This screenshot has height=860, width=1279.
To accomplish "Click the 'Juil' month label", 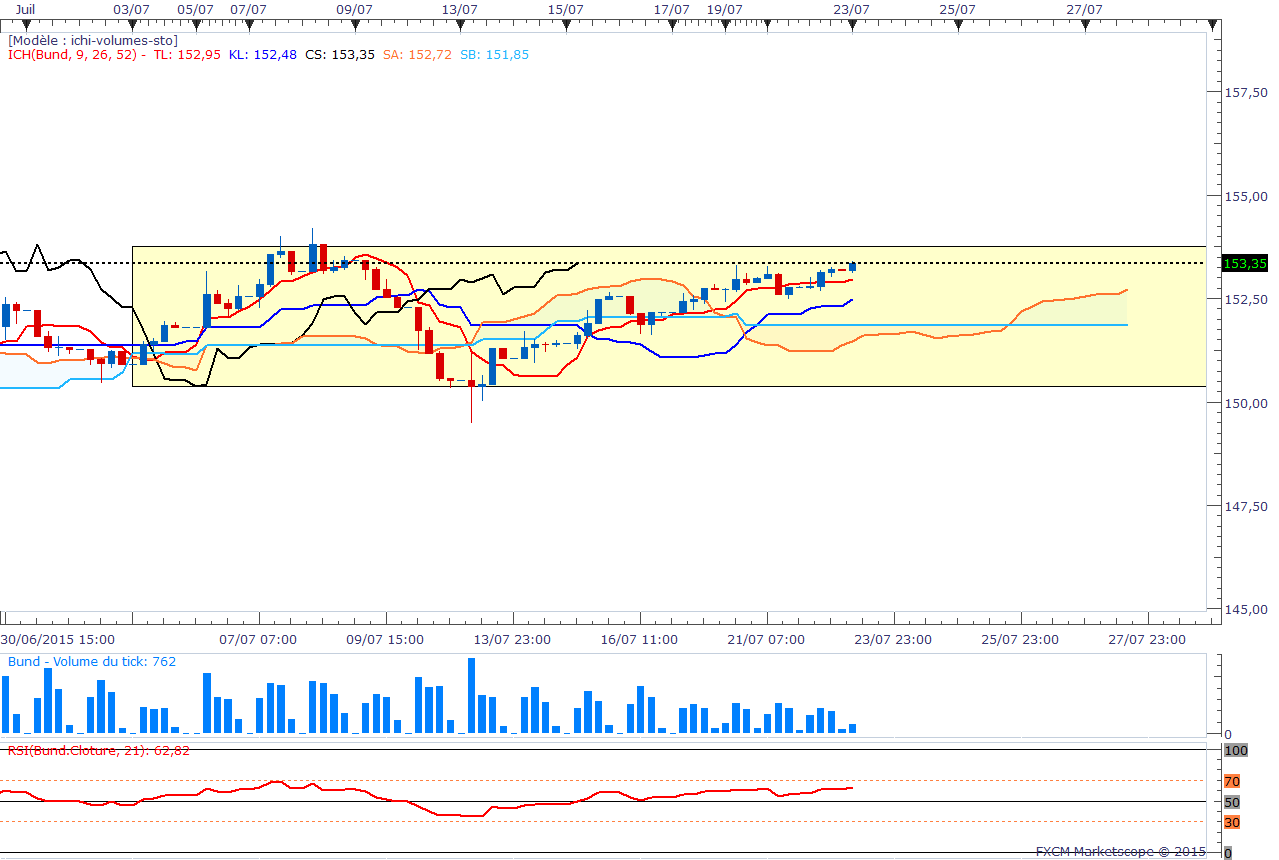I will point(28,9).
